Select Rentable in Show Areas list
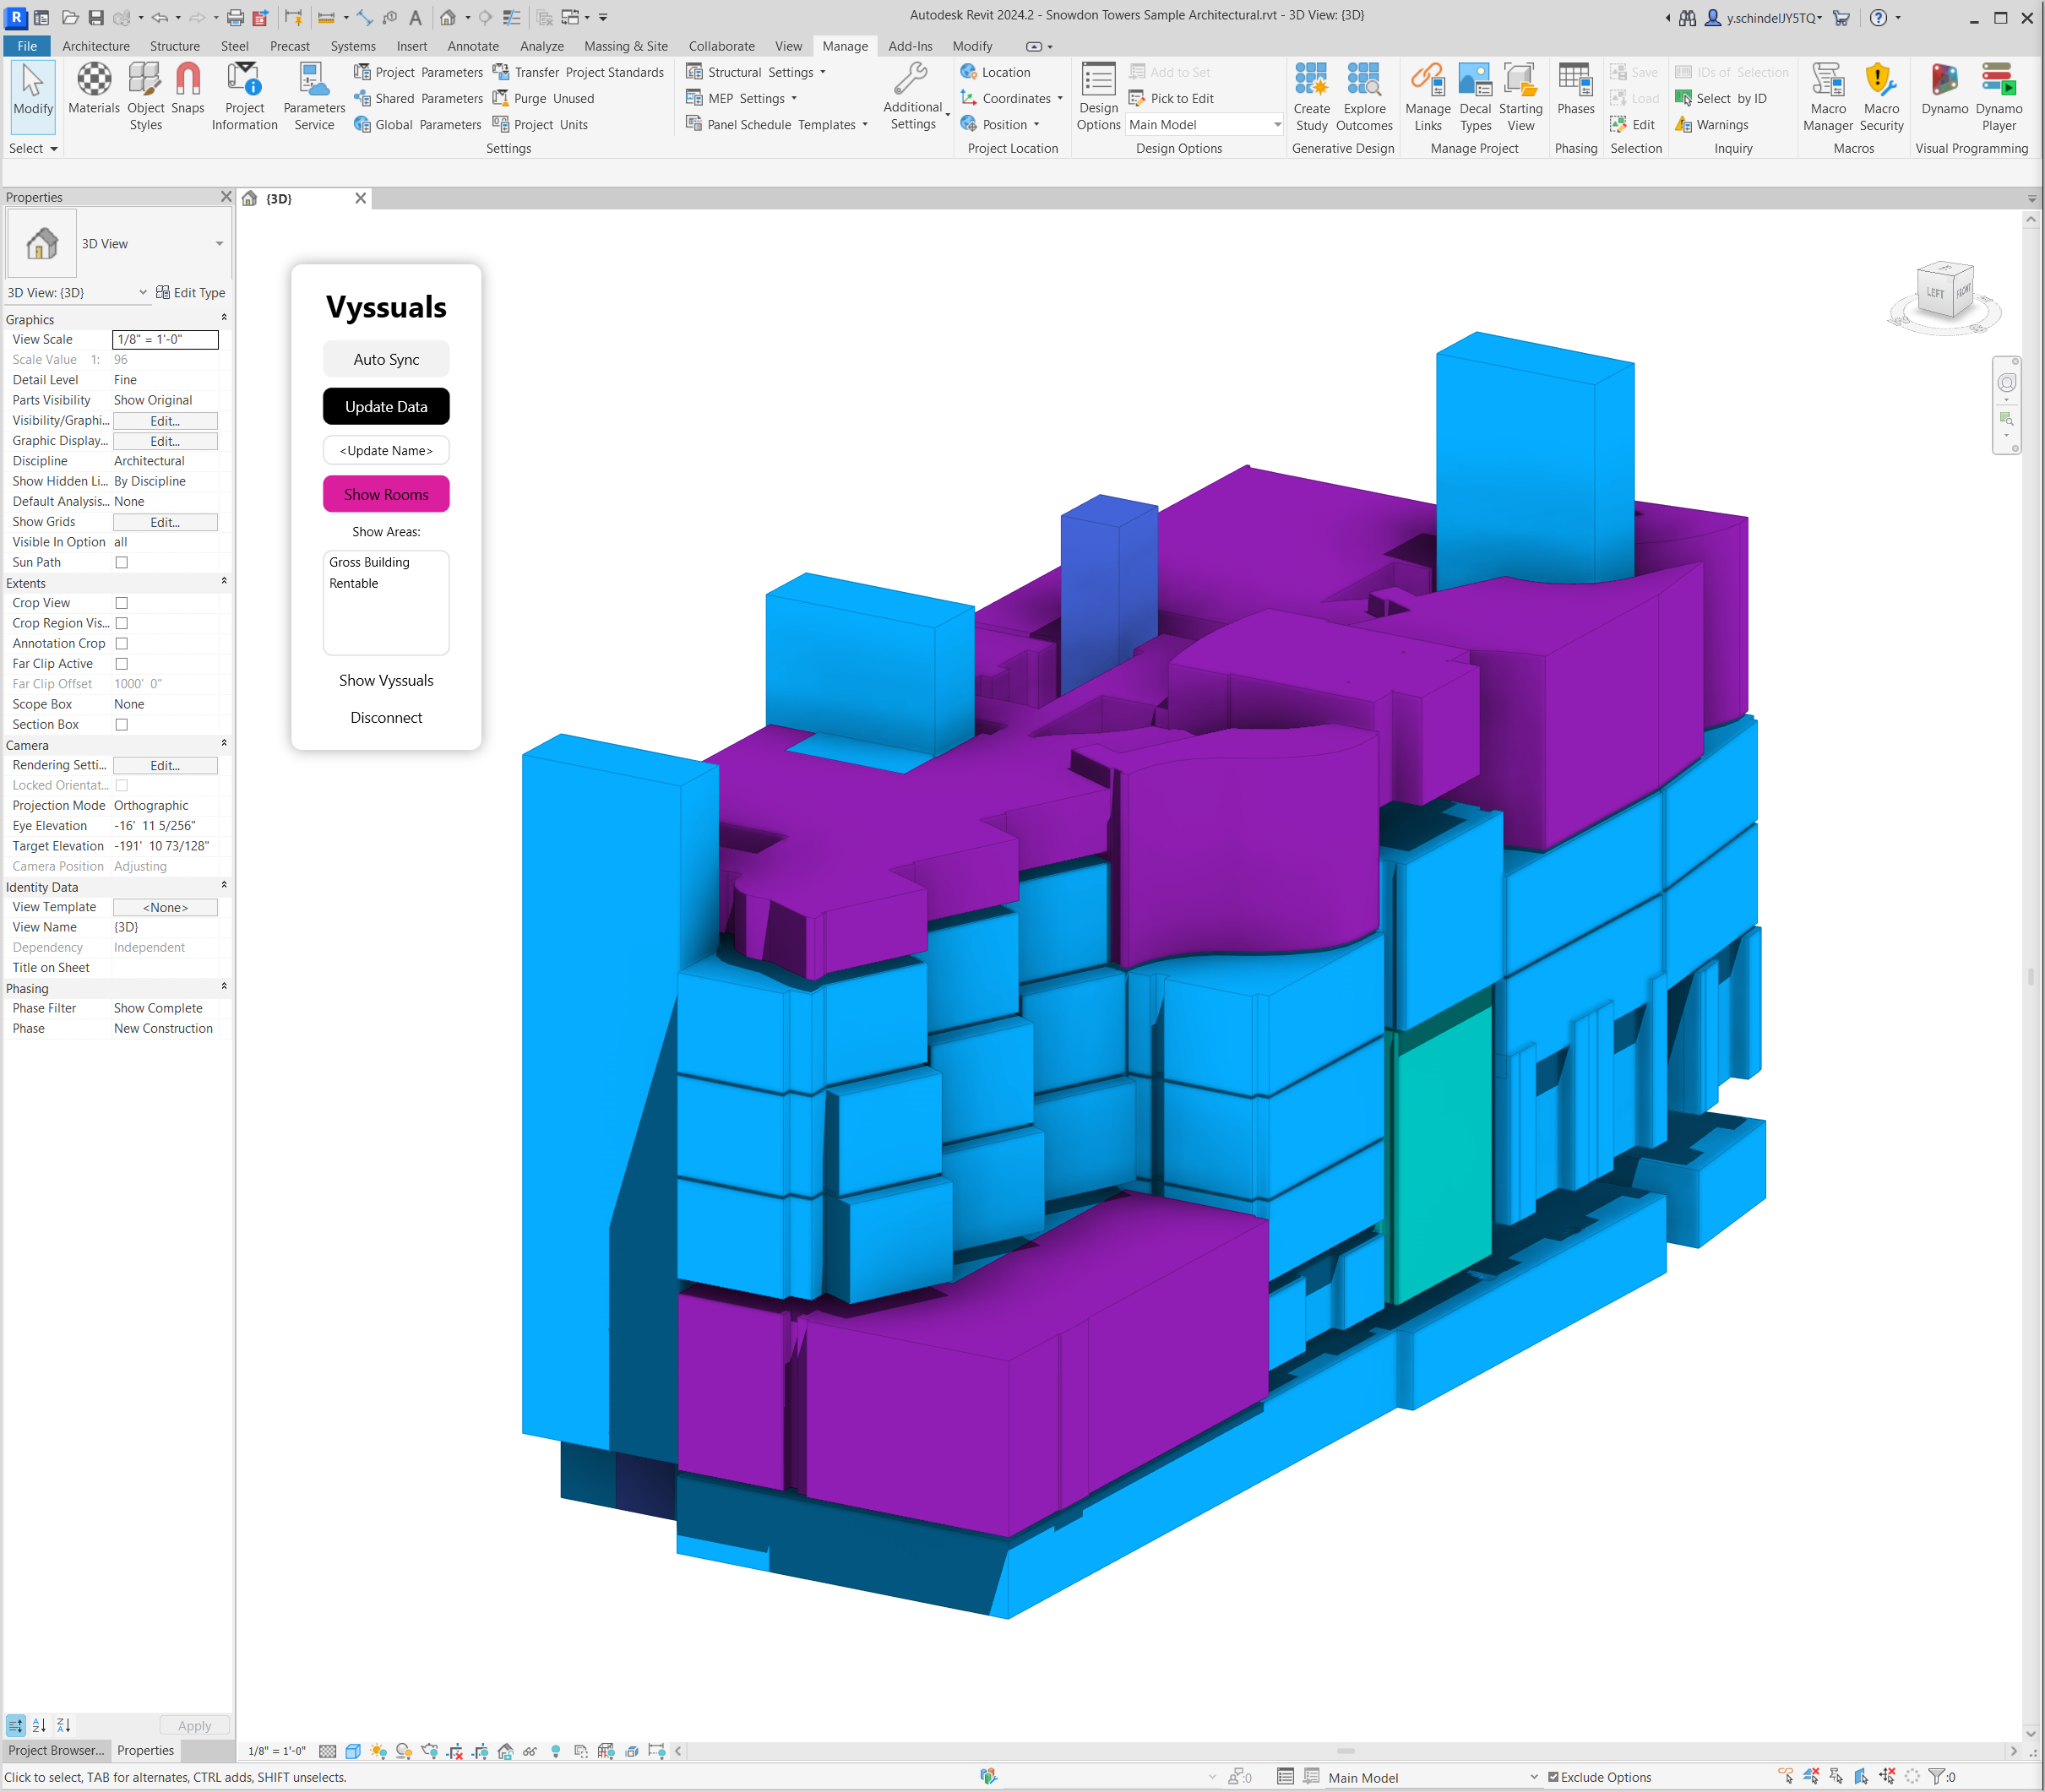This screenshot has width=2045, height=1792. [x=354, y=583]
